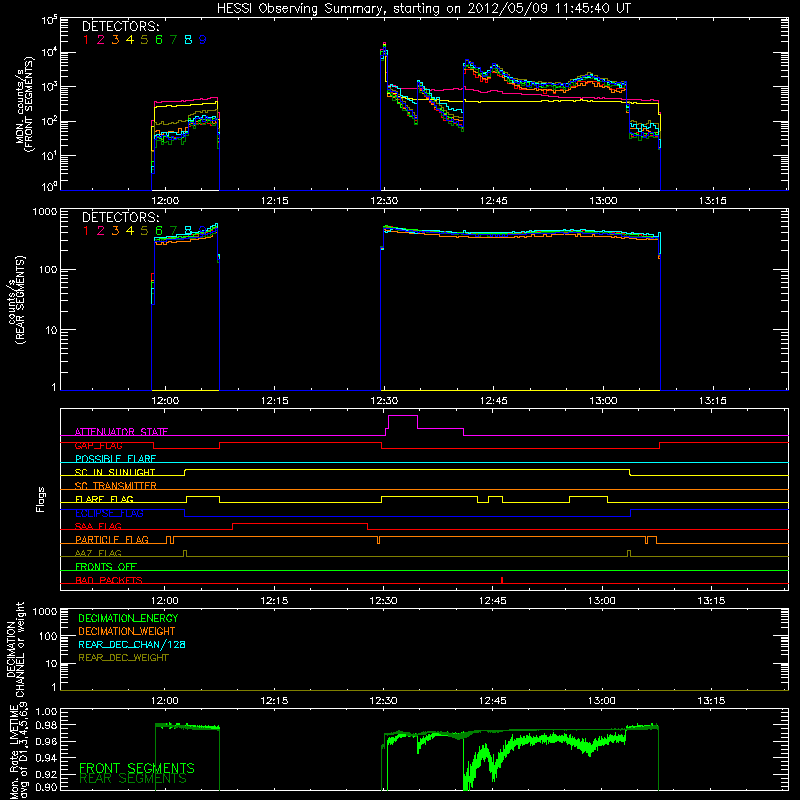The height and width of the screenshot is (800, 800).
Task: Select the DECIMATION_ENERGY legend entry
Action: click(128, 618)
